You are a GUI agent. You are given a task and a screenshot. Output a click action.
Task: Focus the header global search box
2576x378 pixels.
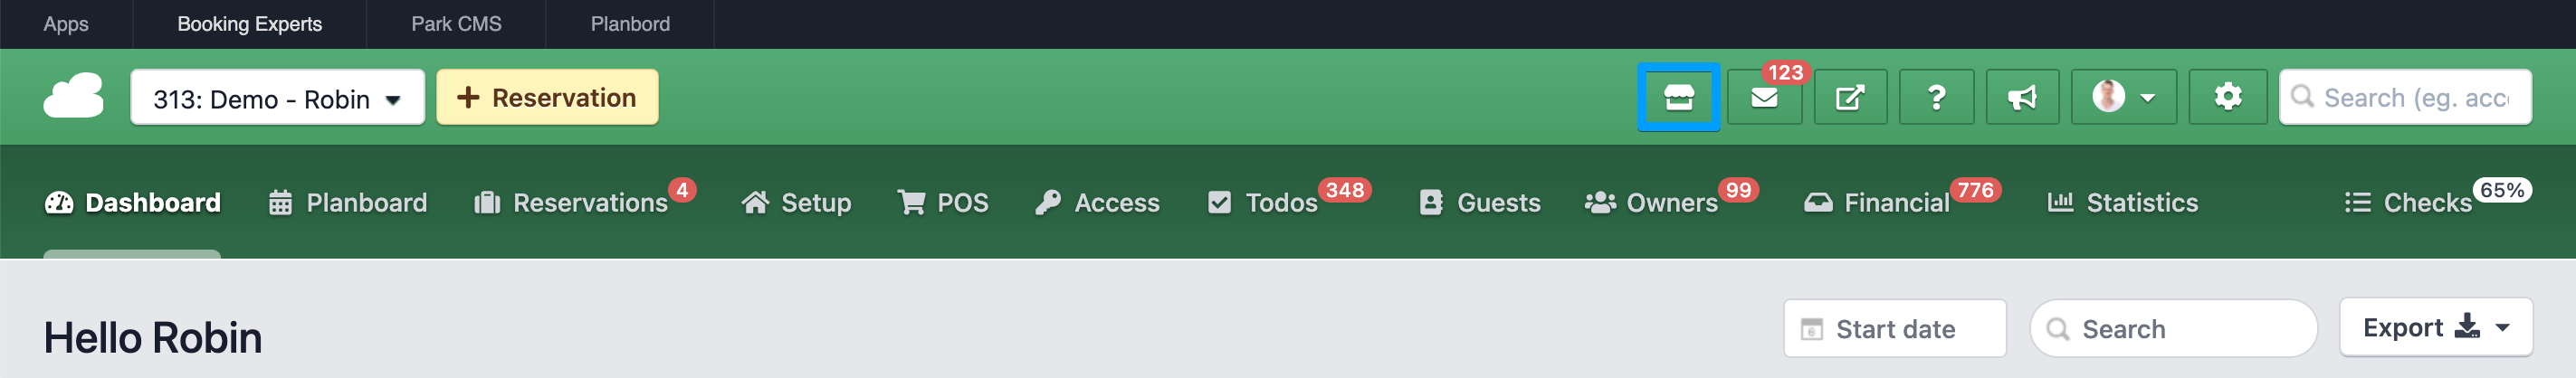click(x=2405, y=97)
